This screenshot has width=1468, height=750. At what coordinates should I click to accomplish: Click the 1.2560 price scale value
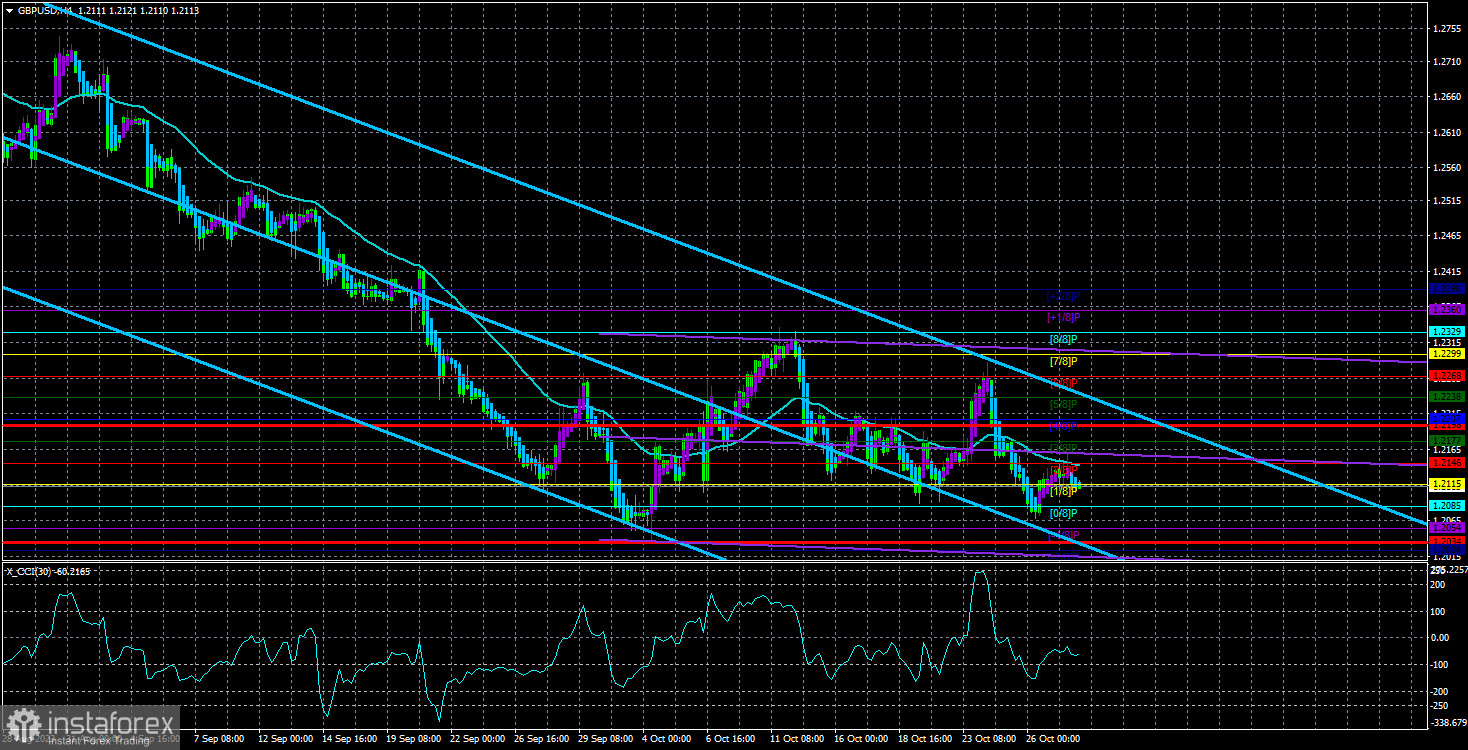[1447, 168]
